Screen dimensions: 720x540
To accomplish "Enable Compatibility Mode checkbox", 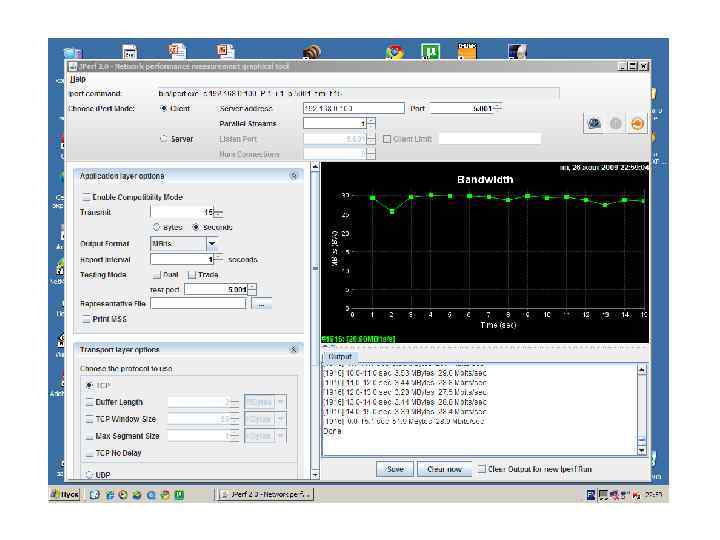I will pyautogui.click(x=86, y=197).
